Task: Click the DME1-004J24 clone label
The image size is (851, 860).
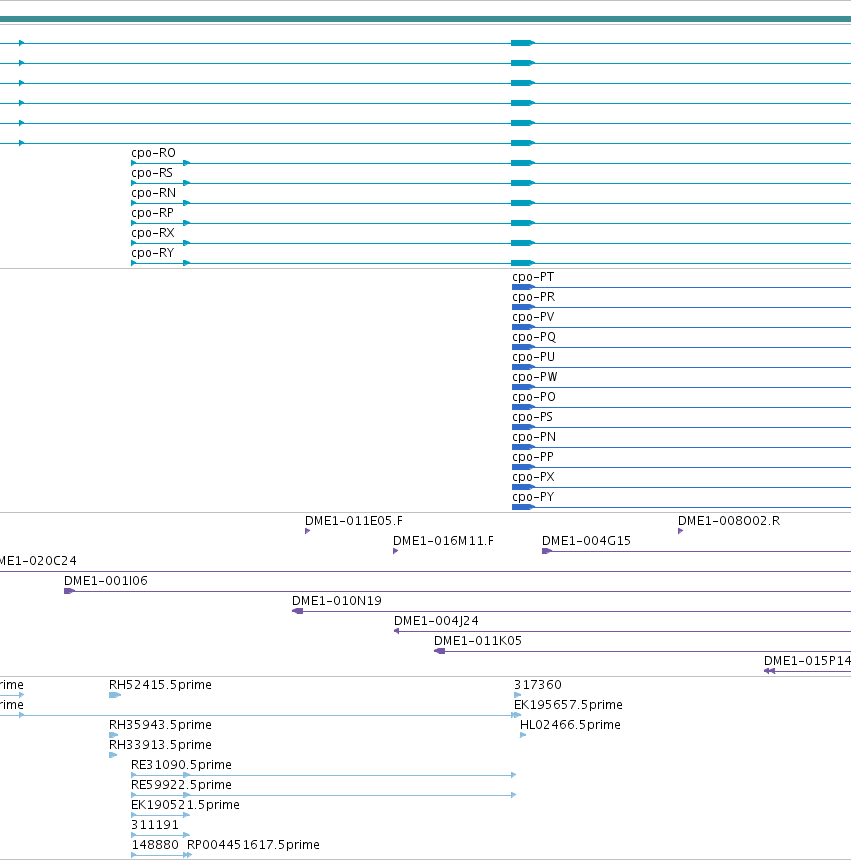Action: click(436, 621)
